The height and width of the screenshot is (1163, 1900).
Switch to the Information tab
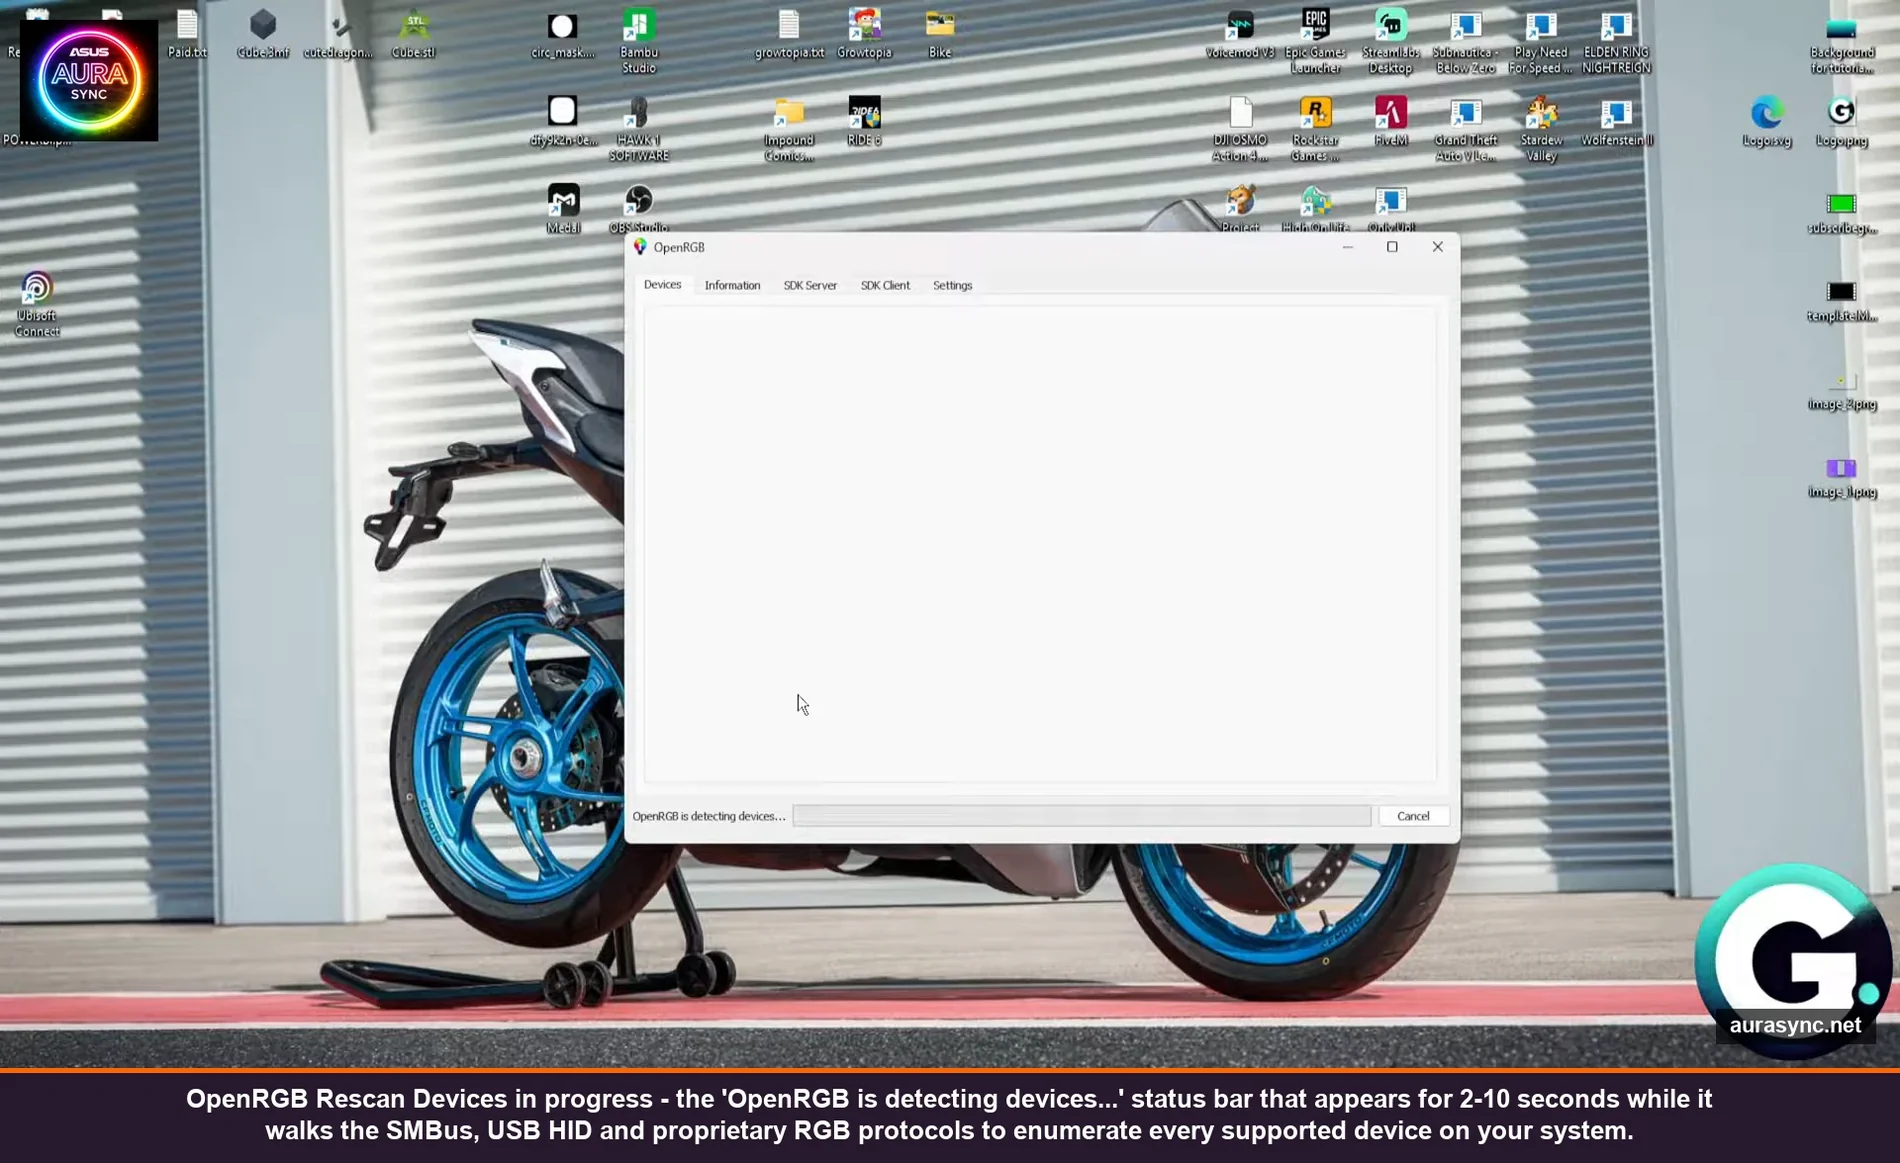(732, 285)
